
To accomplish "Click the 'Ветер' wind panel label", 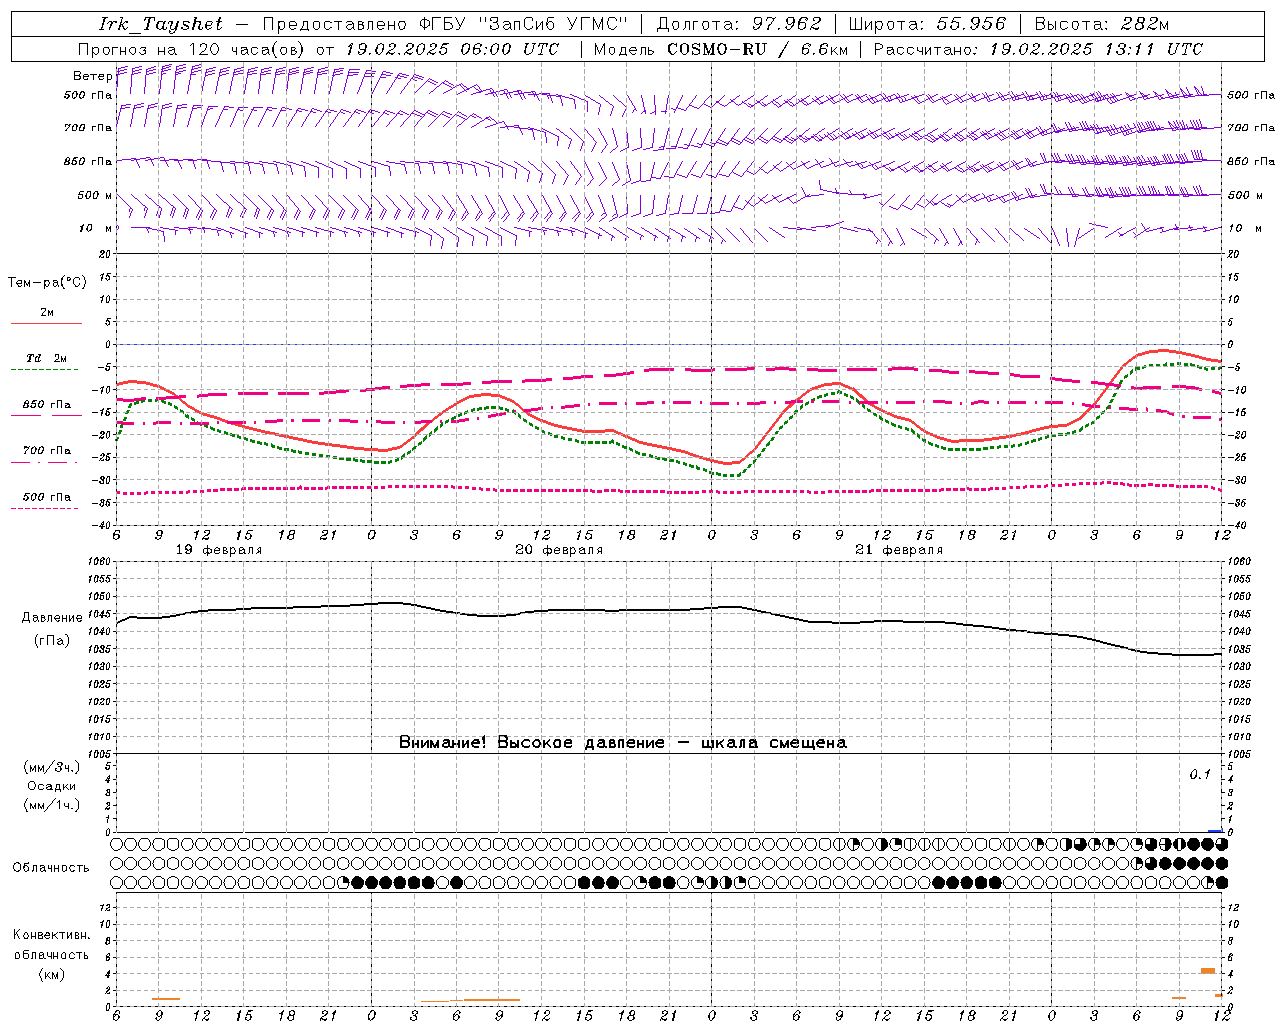I will pyautogui.click(x=92, y=76).
